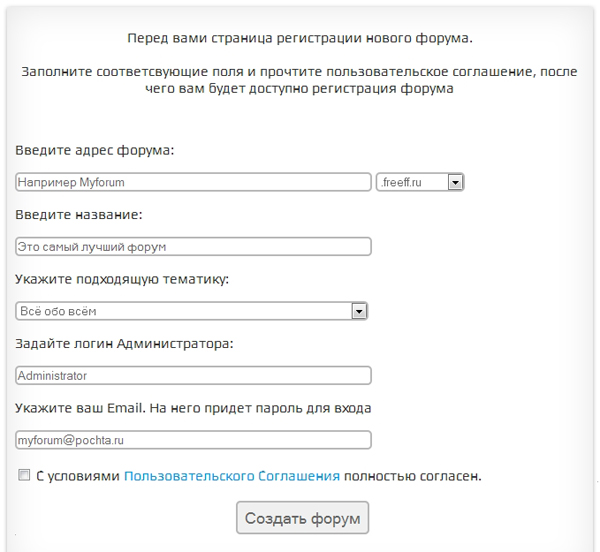
Task: Focus the 'Это самый лучший форум' name field
Action: (193, 246)
